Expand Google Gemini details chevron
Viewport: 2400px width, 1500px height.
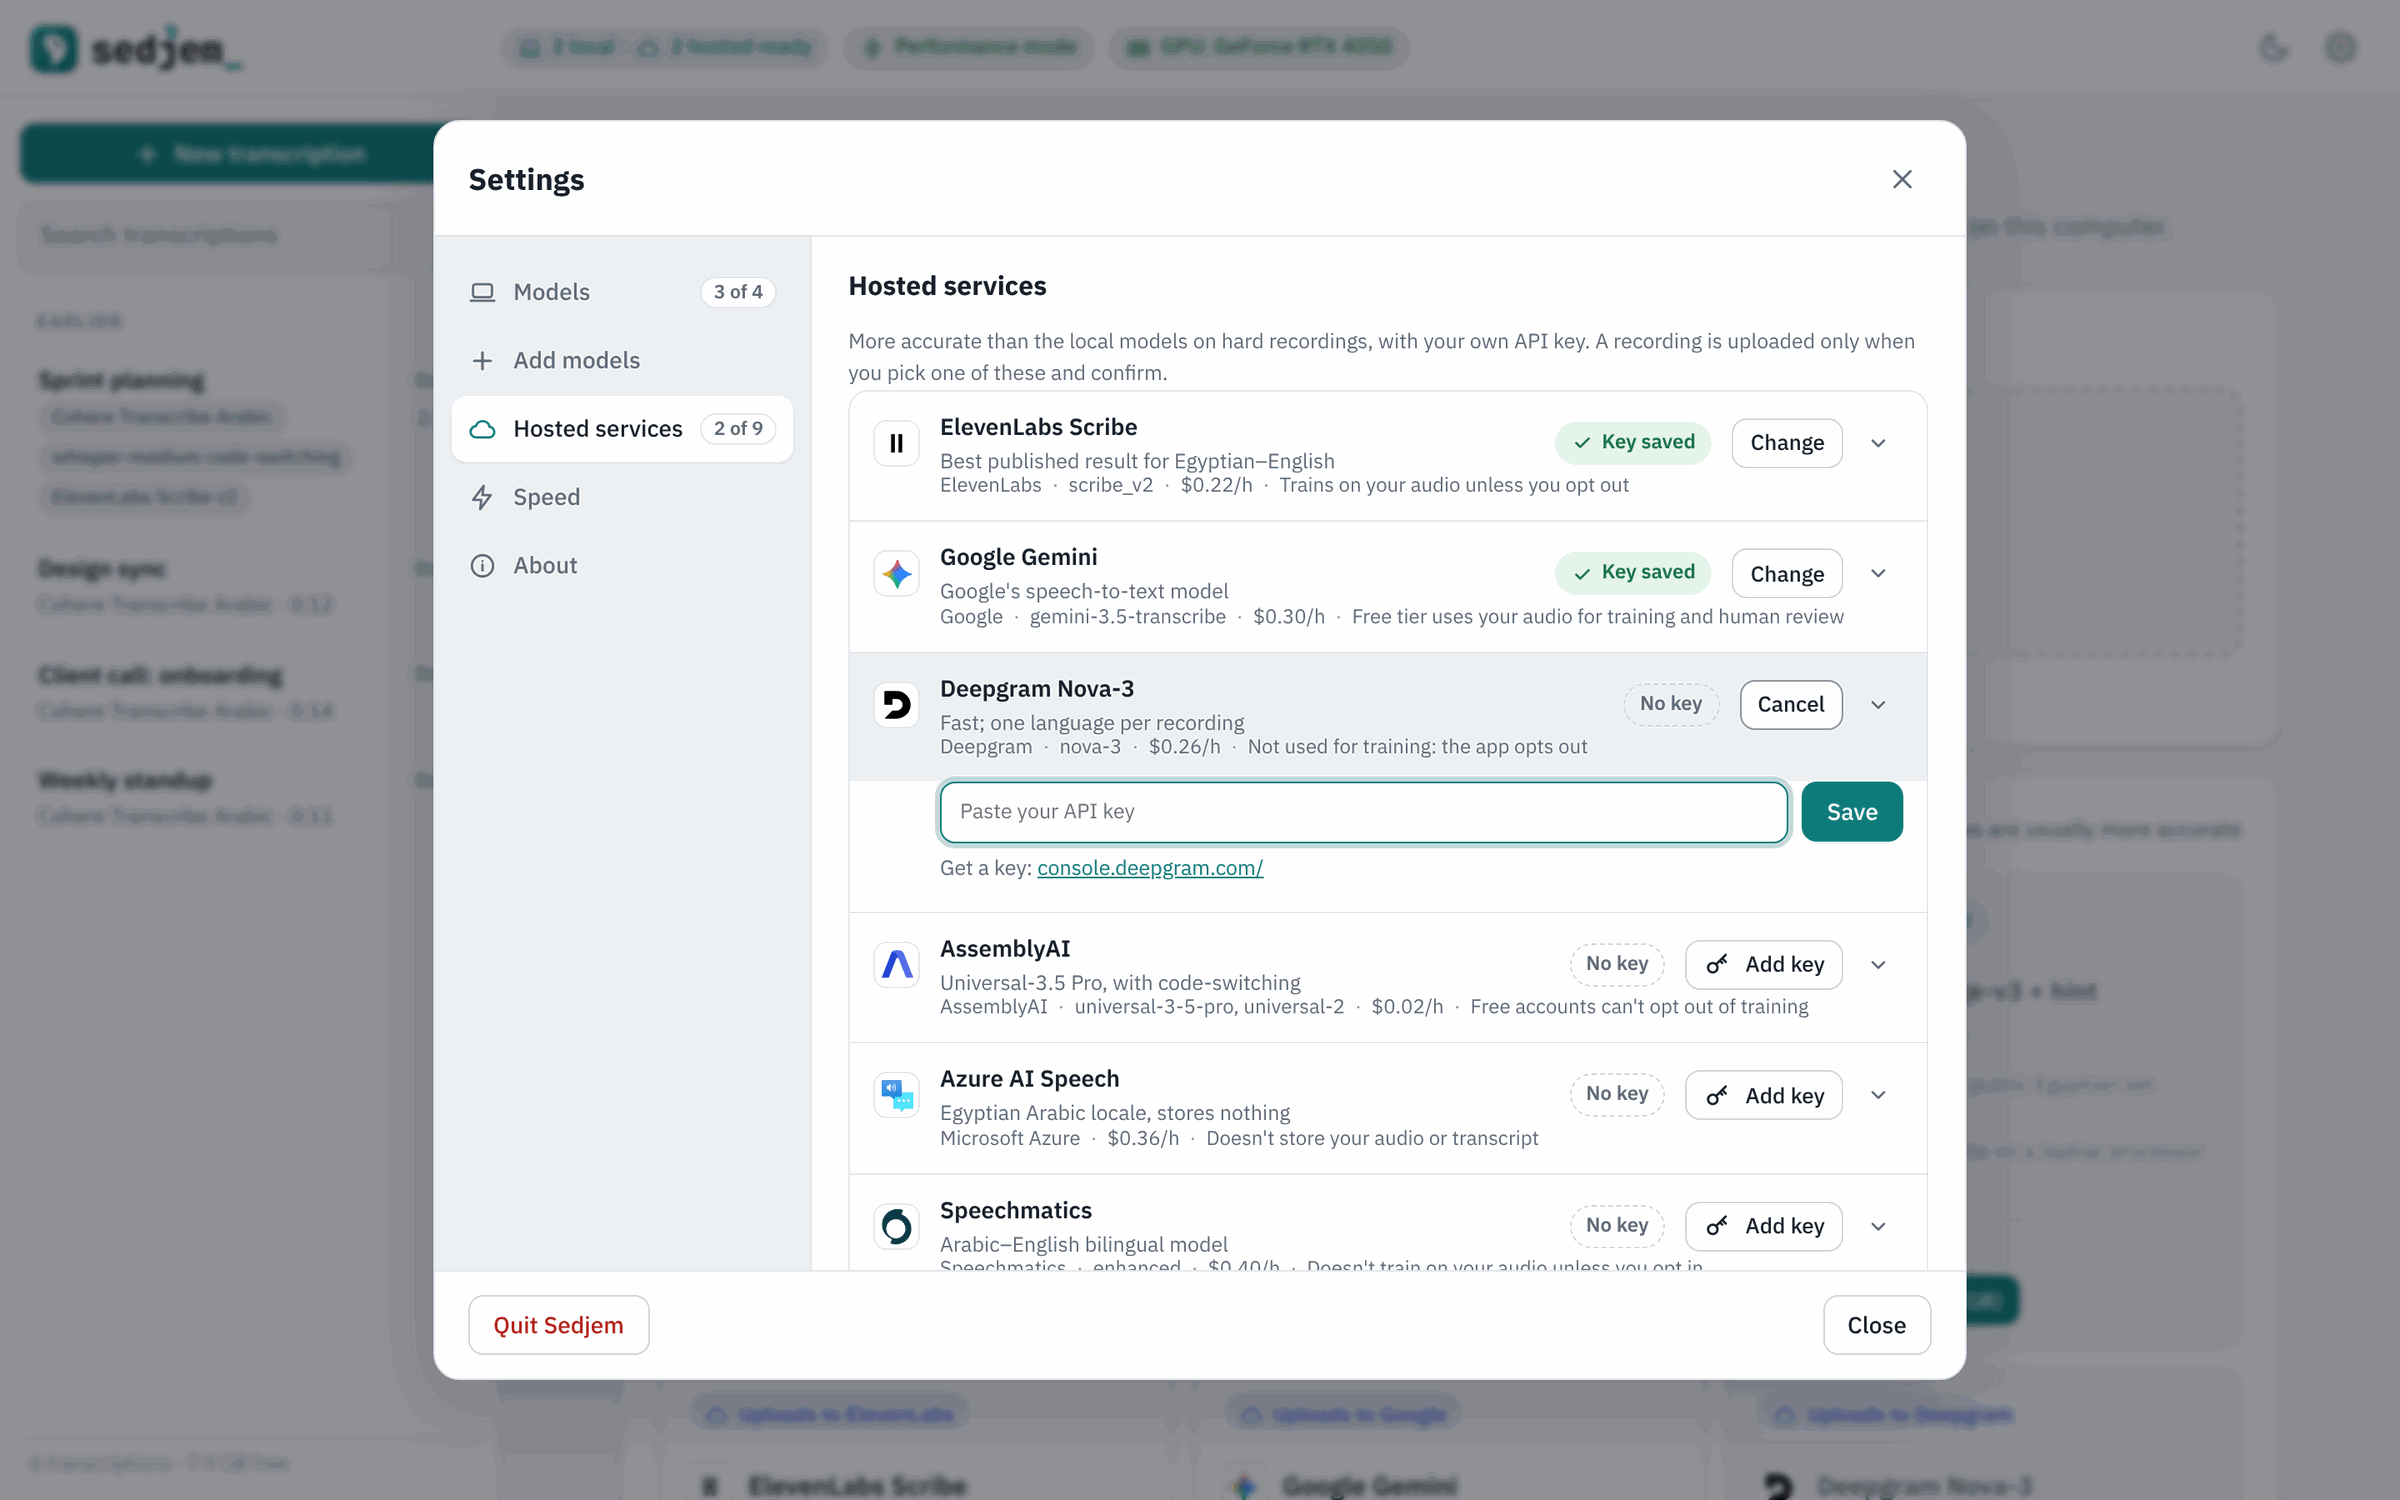(1878, 574)
